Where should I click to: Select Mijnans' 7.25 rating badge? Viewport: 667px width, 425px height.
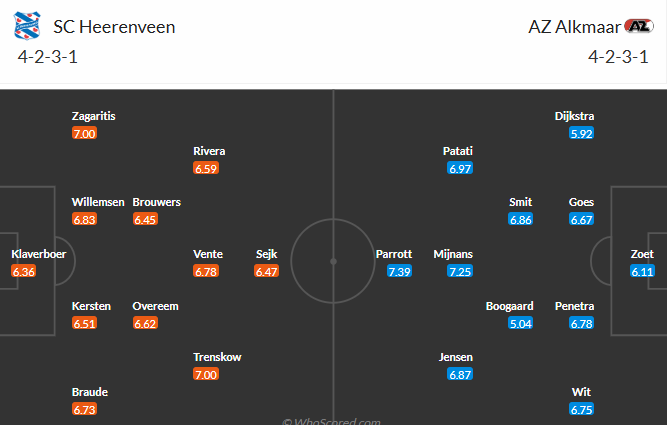460,272
